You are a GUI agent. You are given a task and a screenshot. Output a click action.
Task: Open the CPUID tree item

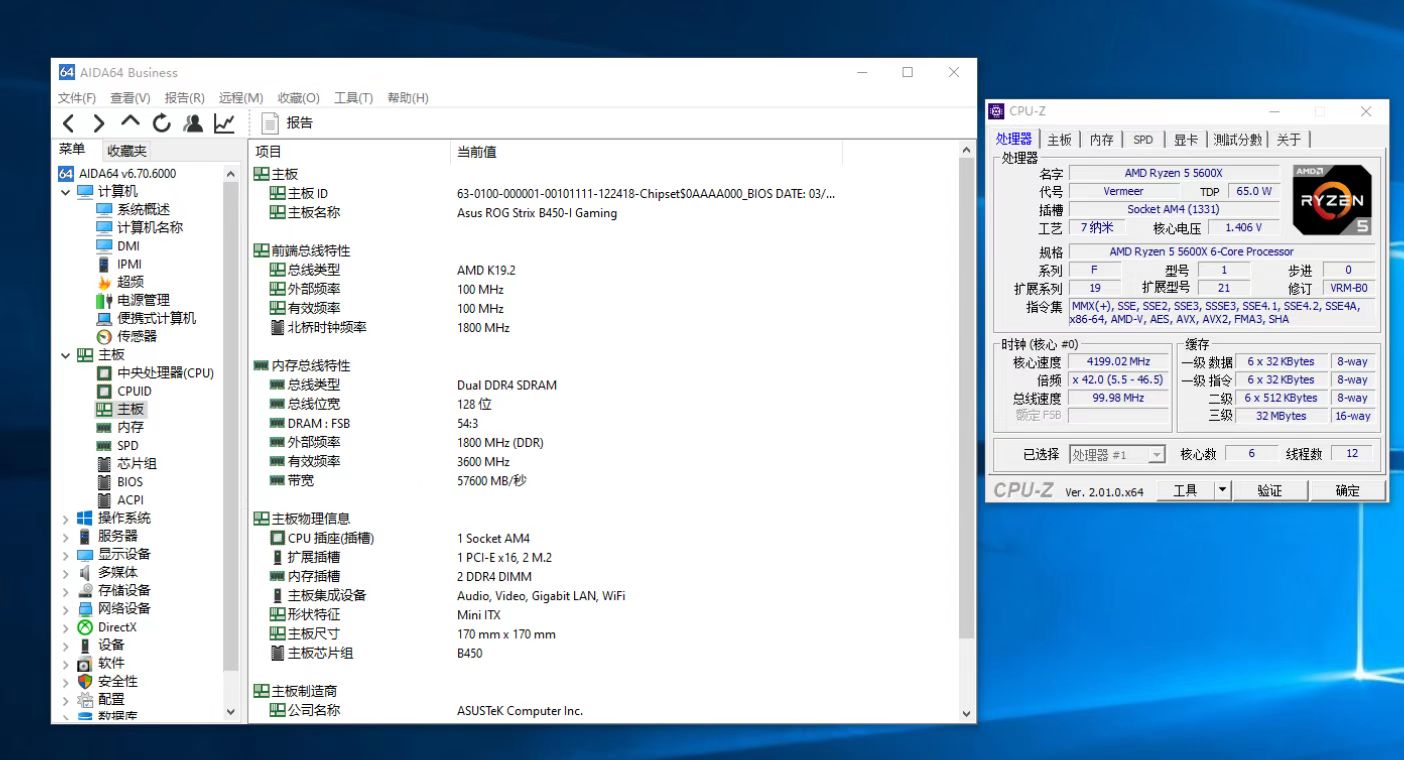(134, 391)
